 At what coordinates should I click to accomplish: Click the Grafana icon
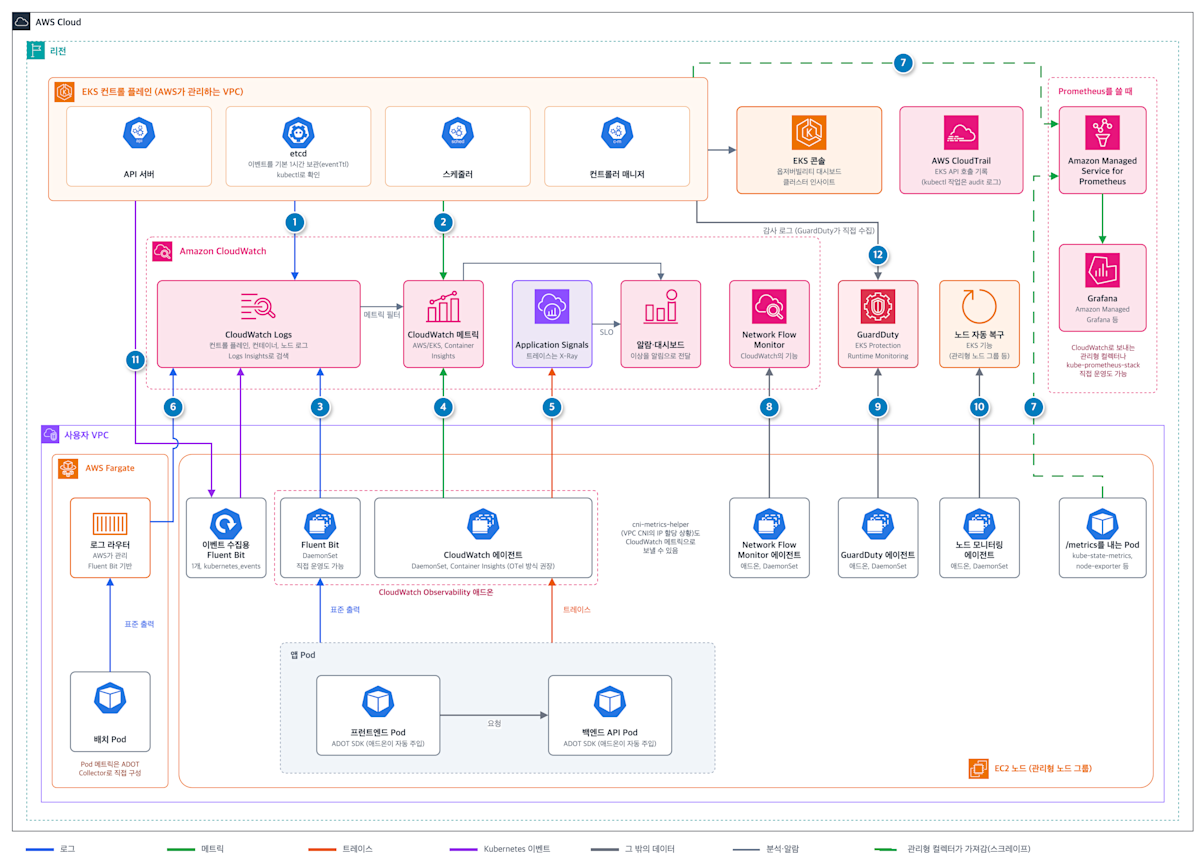1102,270
